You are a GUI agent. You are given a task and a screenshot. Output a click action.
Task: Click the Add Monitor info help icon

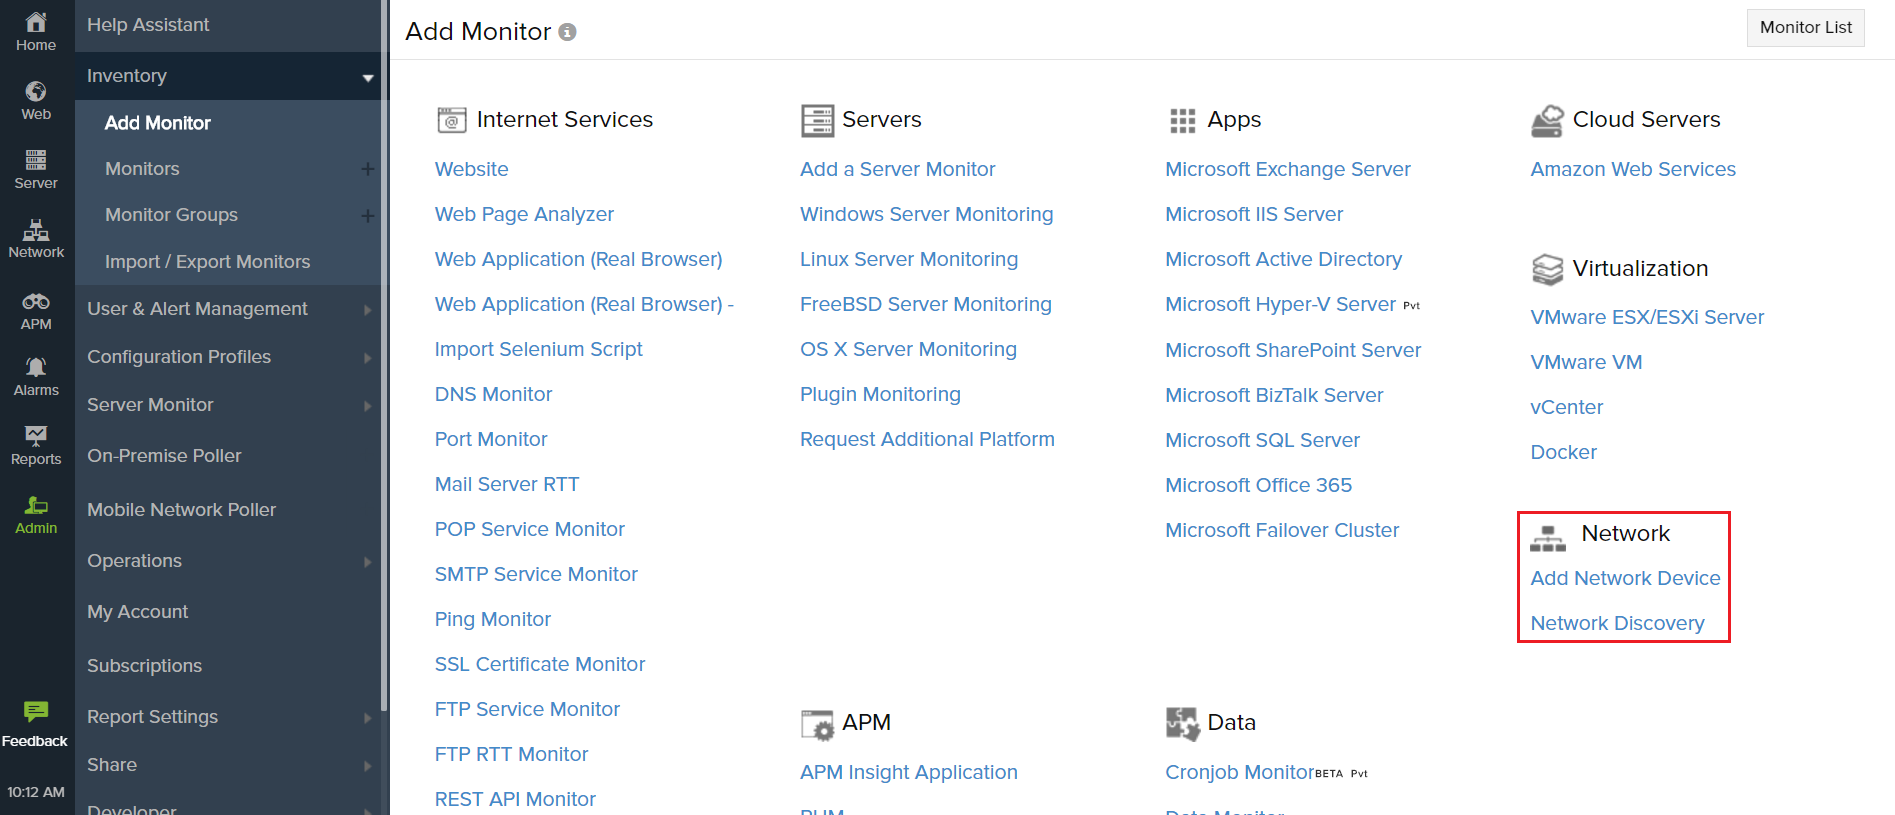coord(567,32)
